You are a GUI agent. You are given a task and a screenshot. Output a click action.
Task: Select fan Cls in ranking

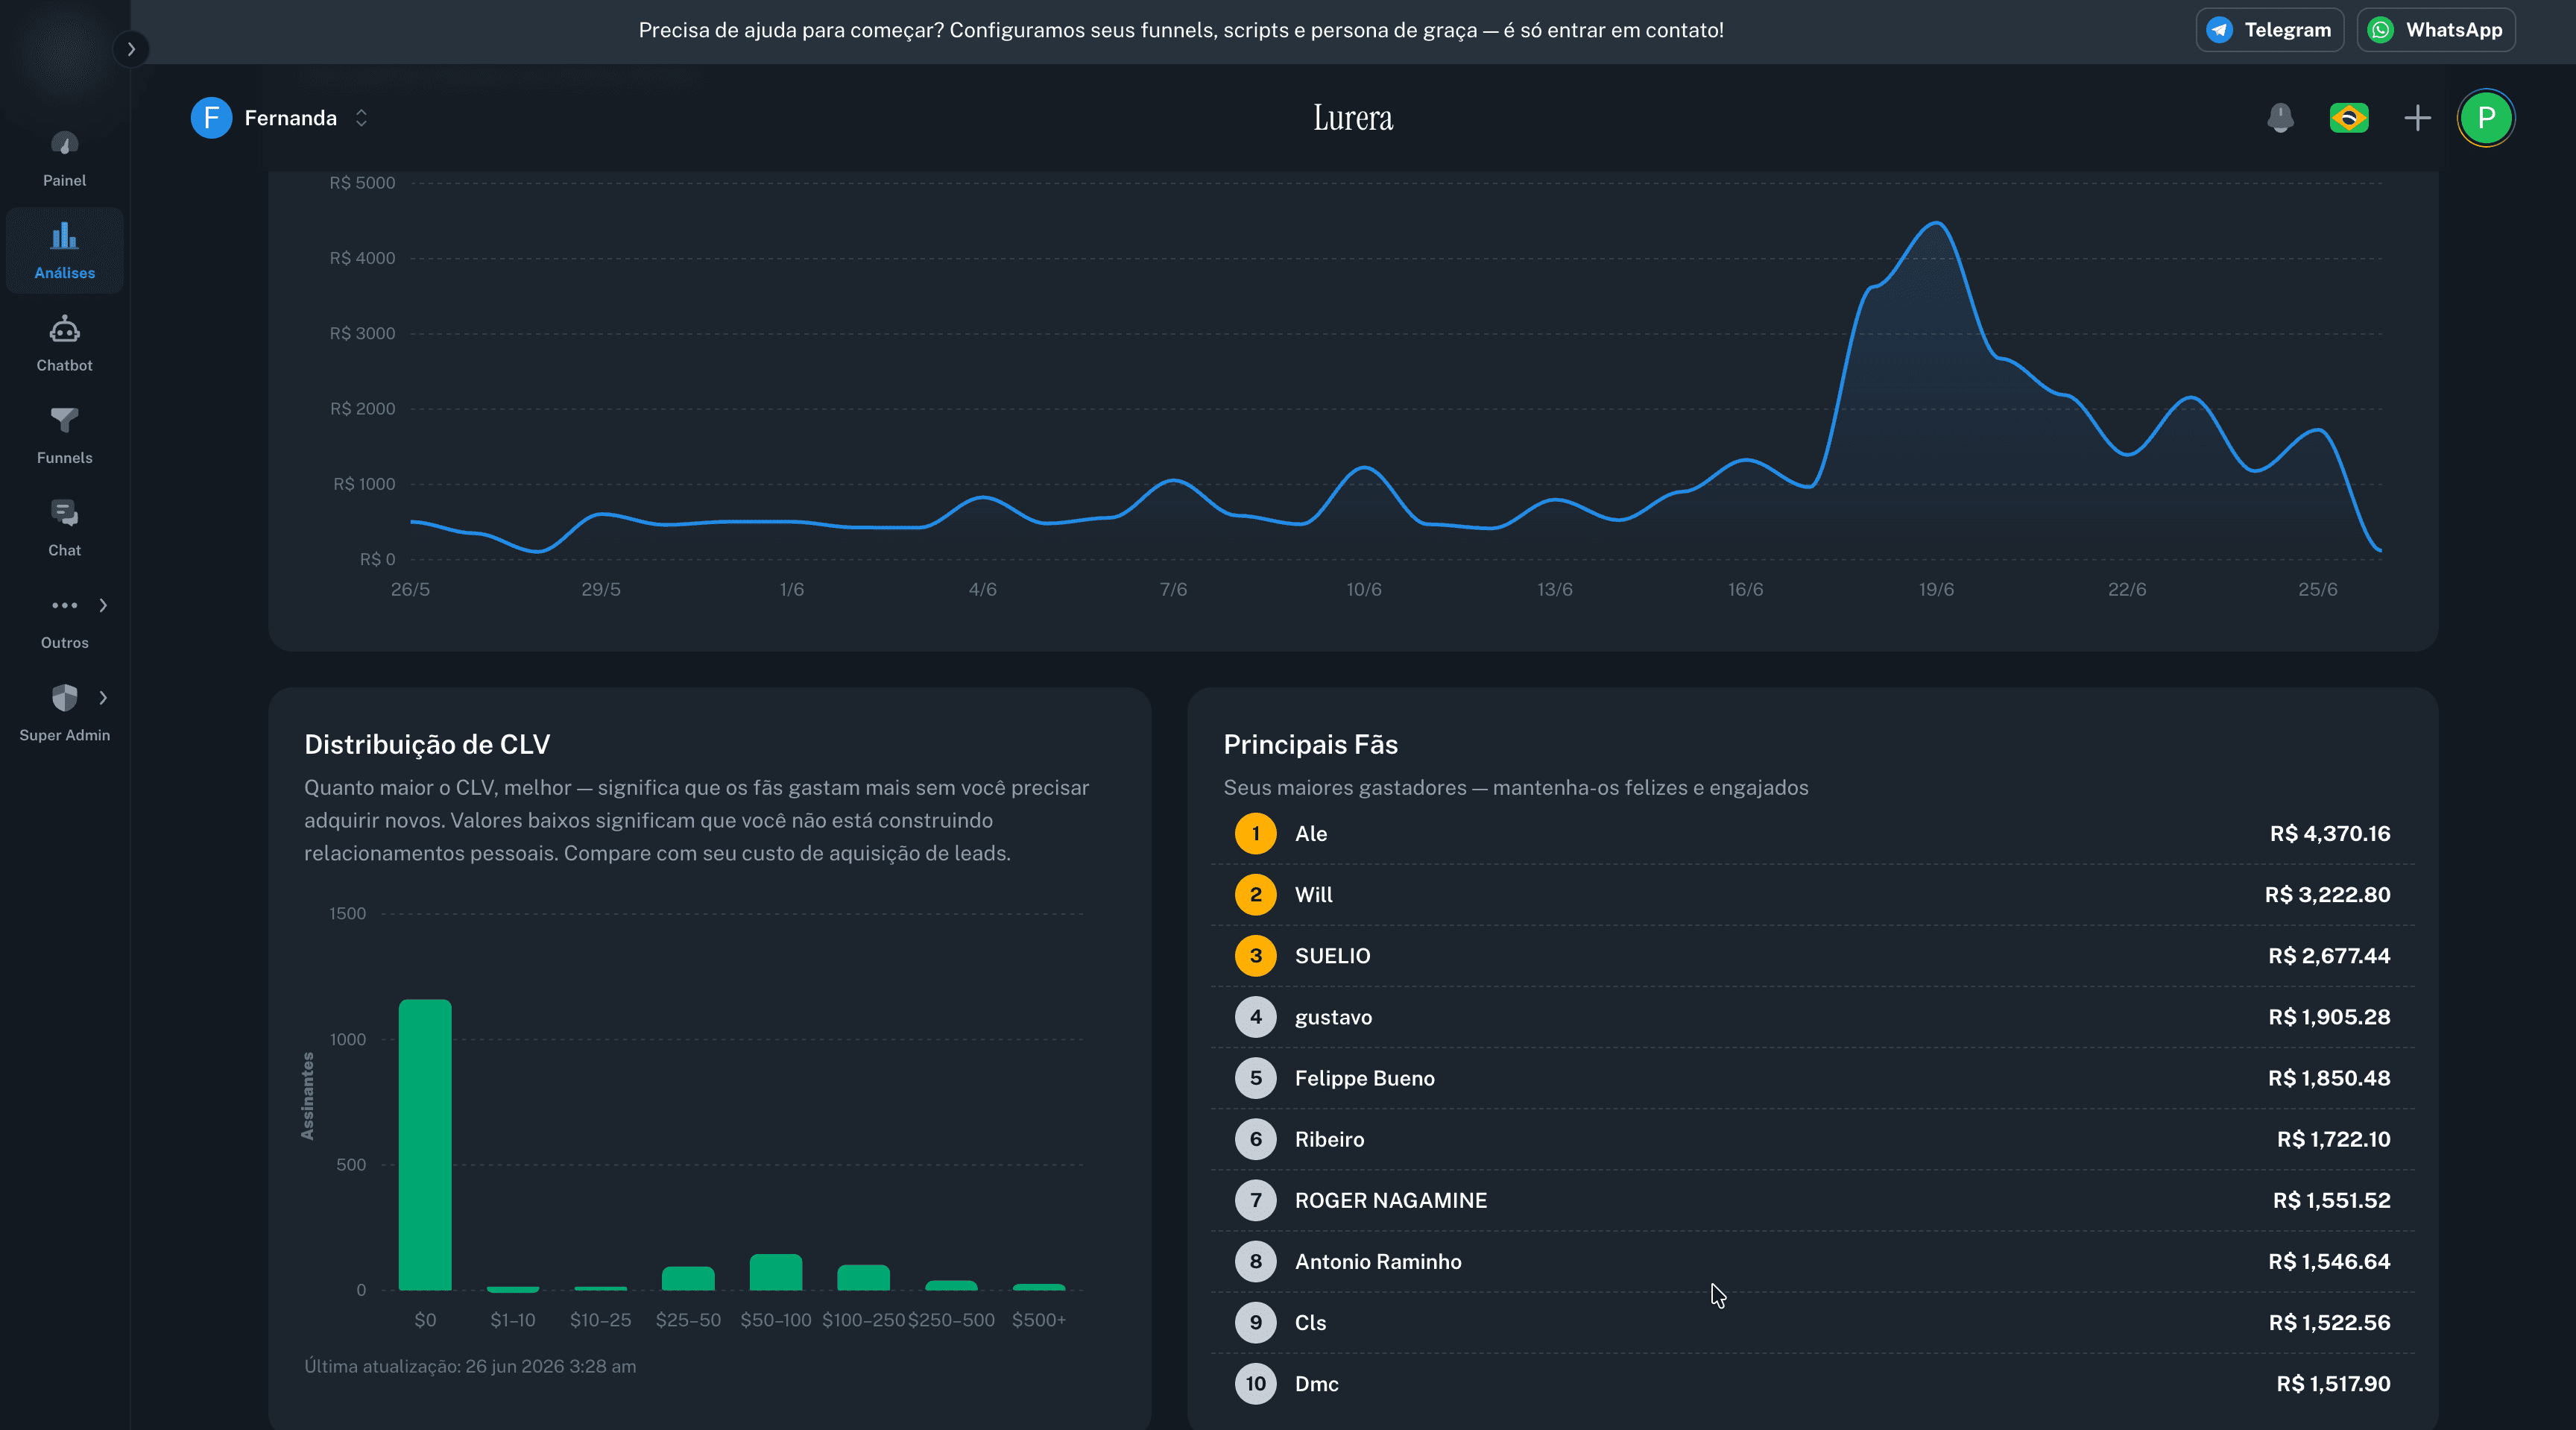(x=1812, y=1322)
